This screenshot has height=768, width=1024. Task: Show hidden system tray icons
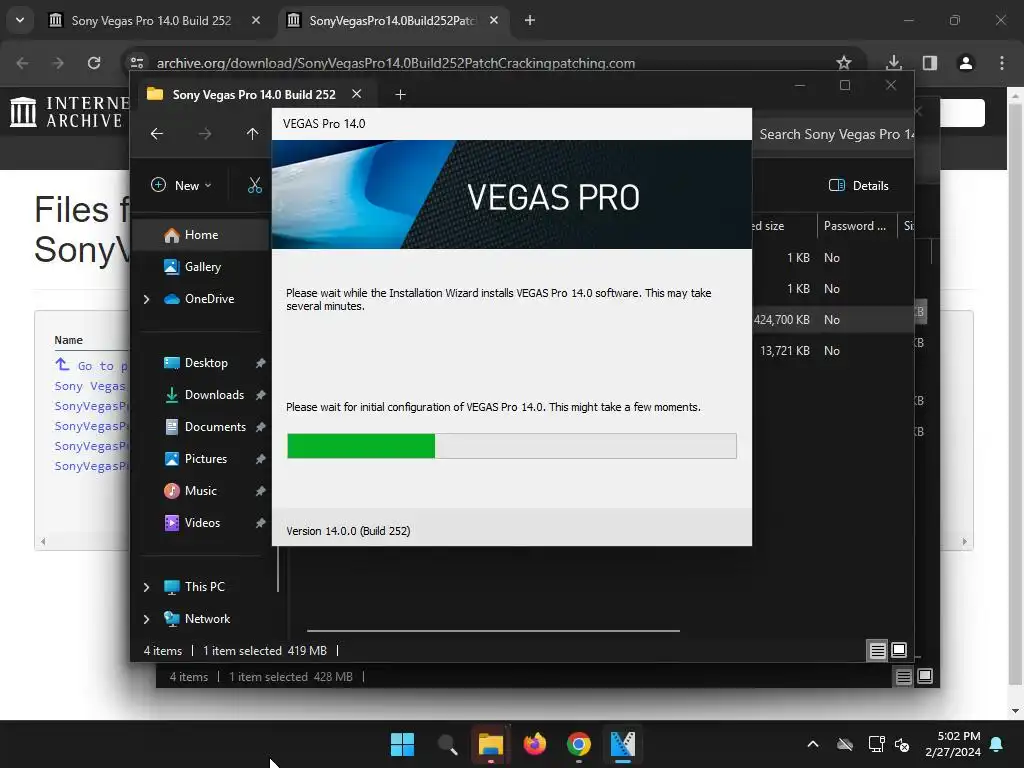pyautogui.click(x=812, y=744)
